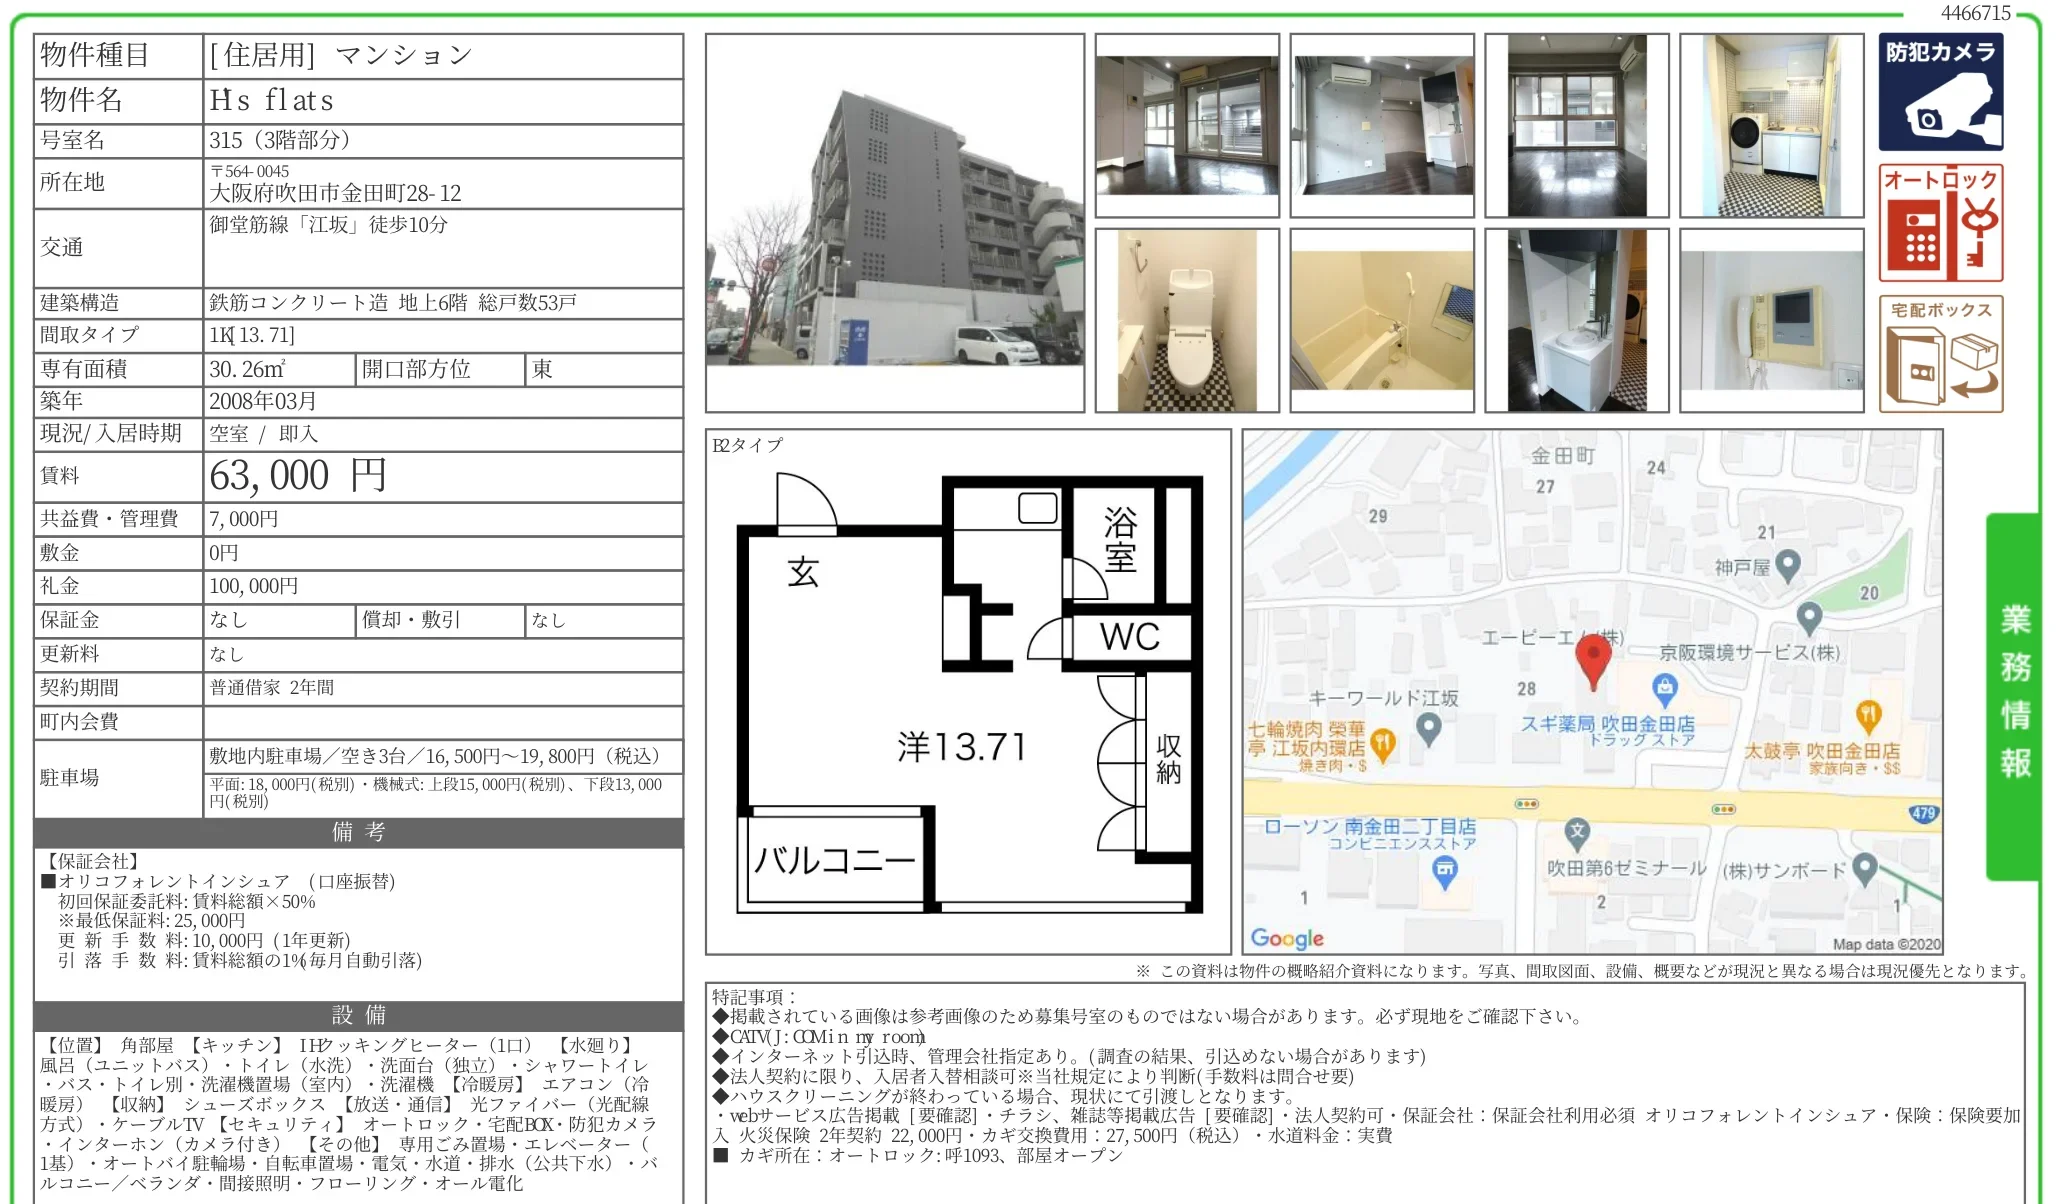2056x1204 pixels.
Task: Open the 業務情報 green side tab
Action: click(x=2014, y=694)
